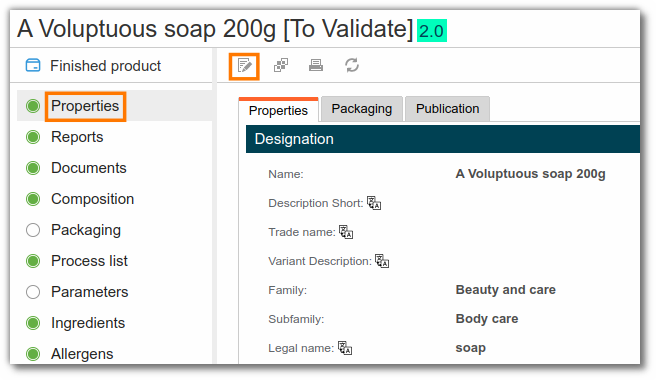Click the empty circle beside Parameters
656x380 pixels.
click(x=33, y=292)
